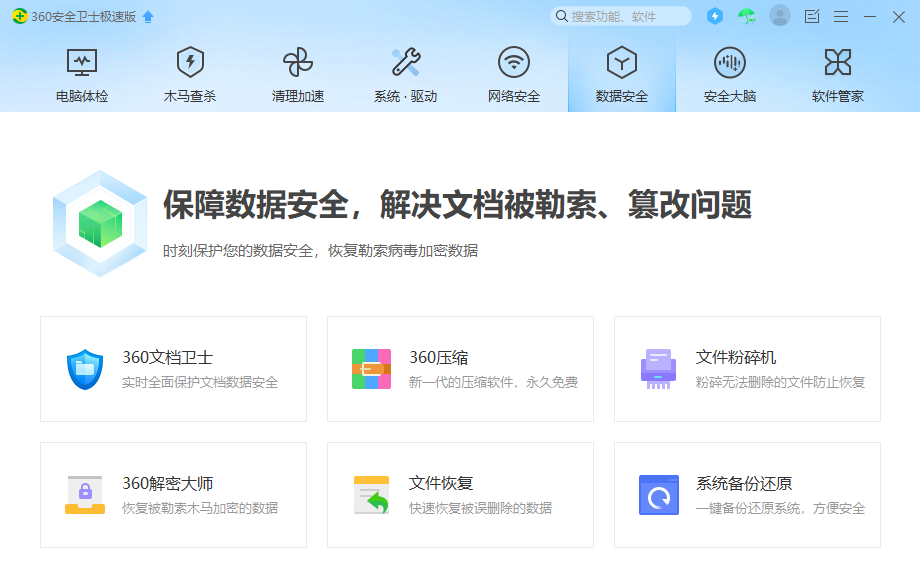Open the hamburger main menu
Image resolution: width=920 pixels, height=580 pixels.
(x=841, y=16)
